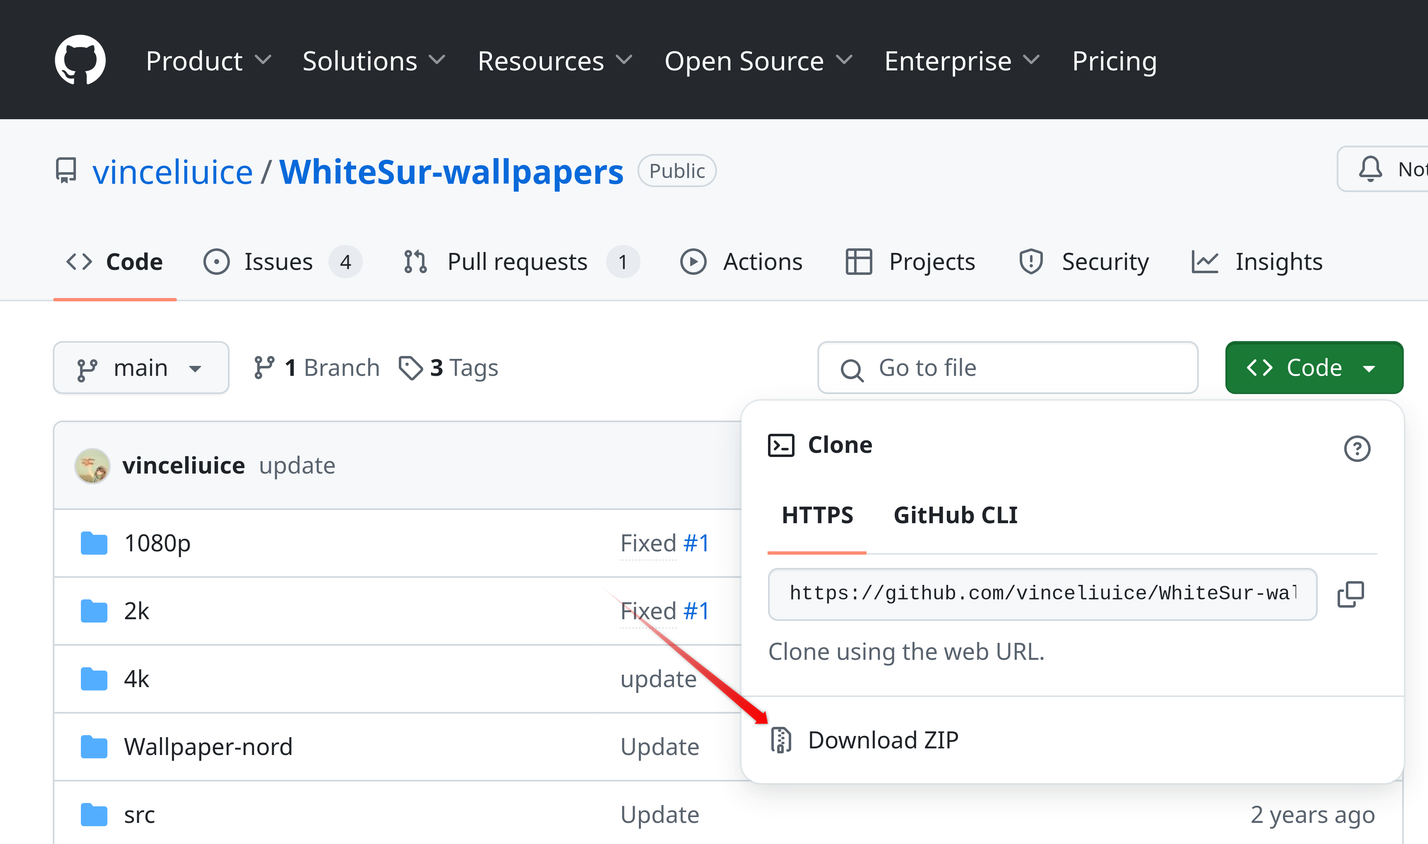Image resolution: width=1428 pixels, height=844 pixels.
Task: Open the Product dropdown menu
Action: pos(208,61)
